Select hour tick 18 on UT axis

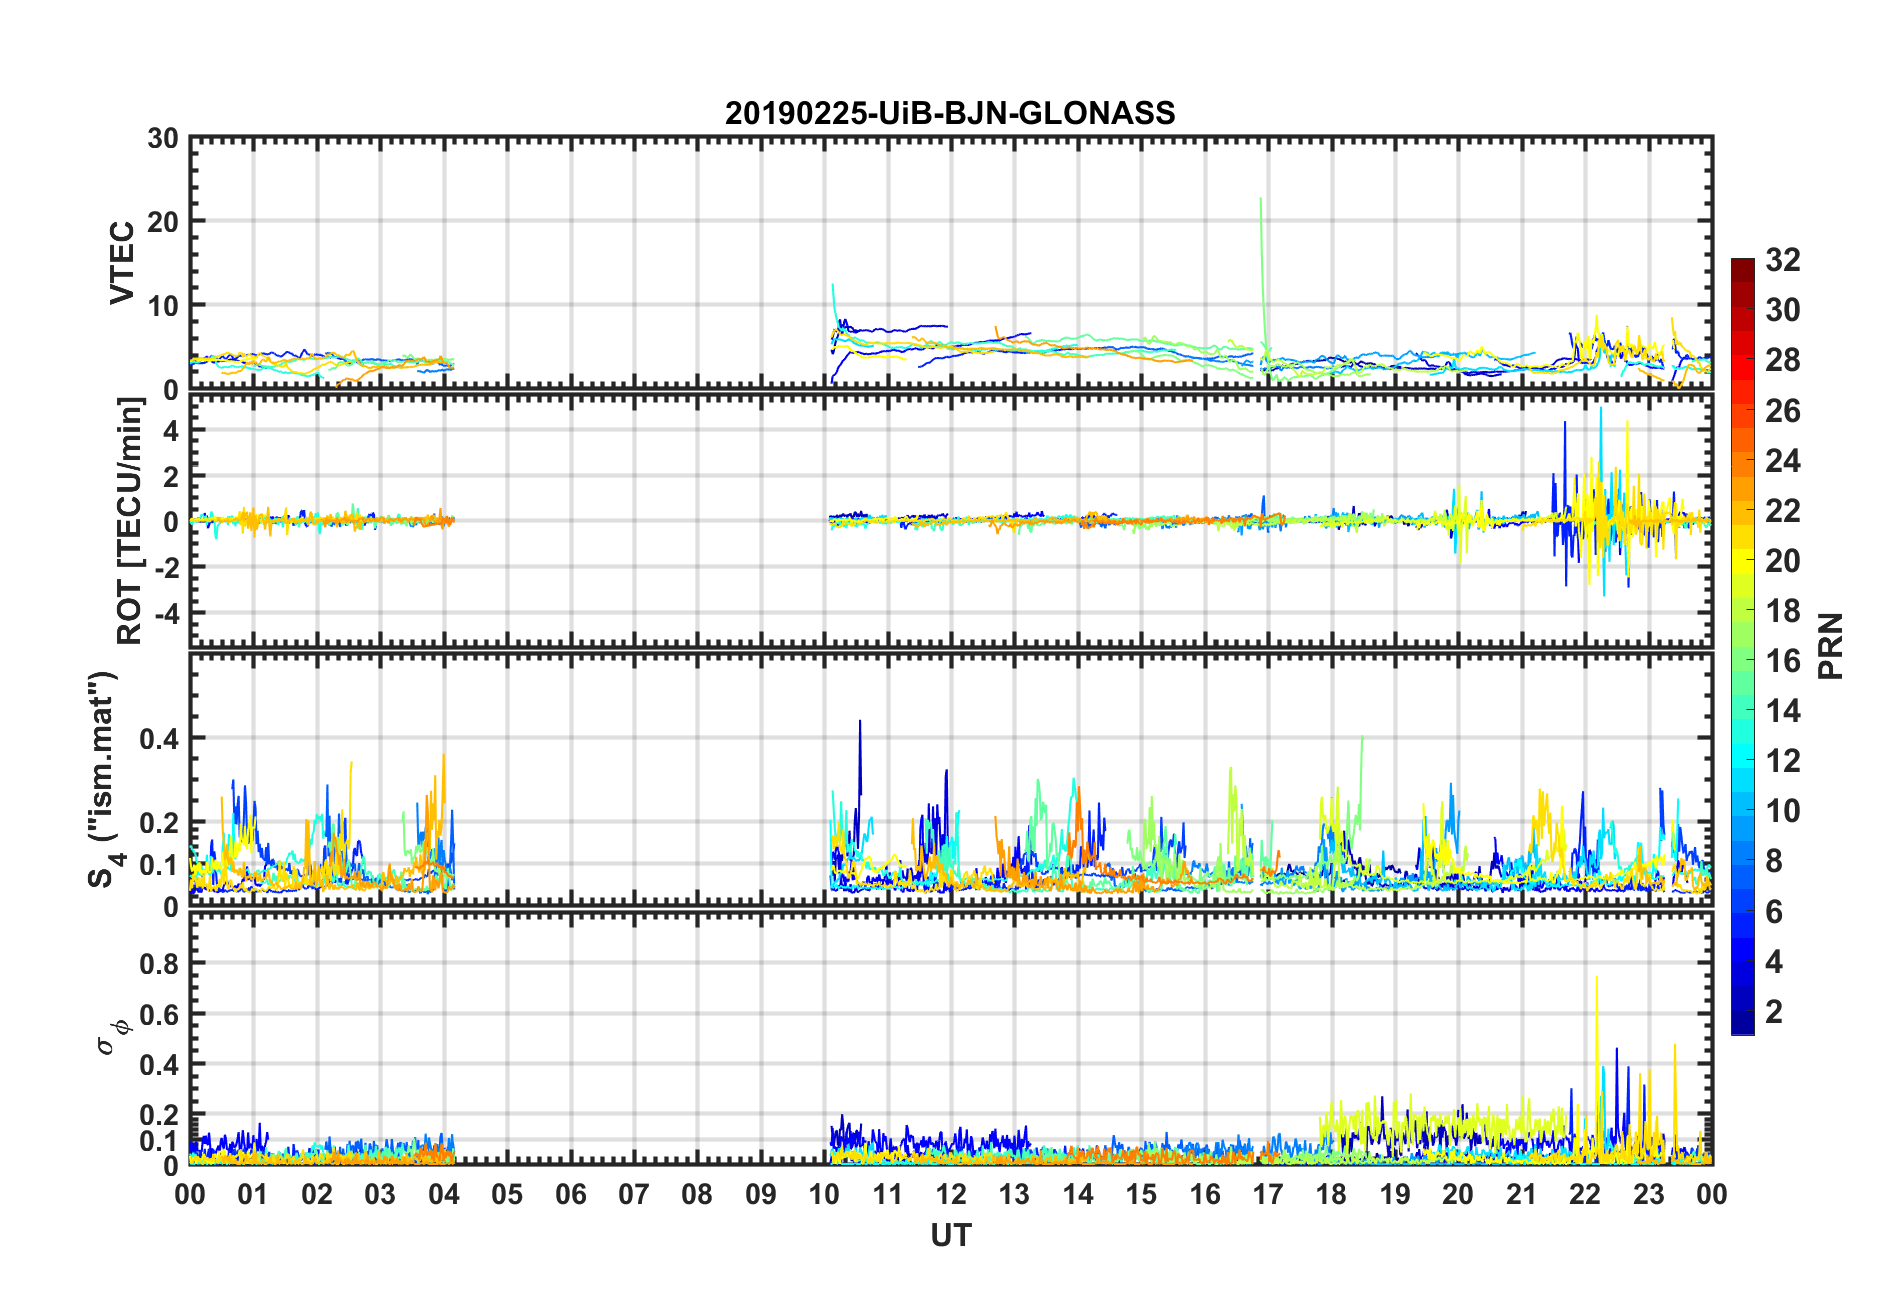click(1331, 1194)
